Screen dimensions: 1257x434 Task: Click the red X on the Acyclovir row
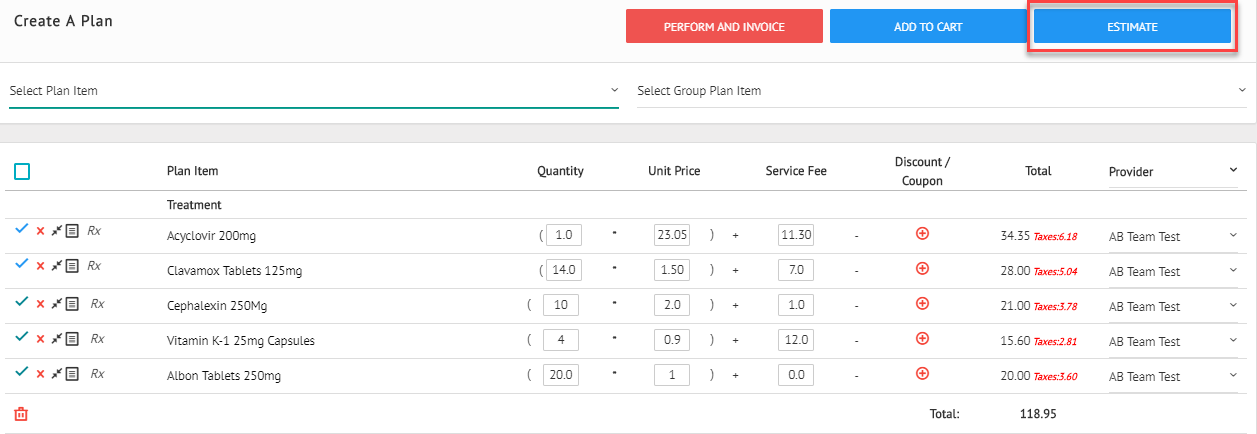tap(40, 232)
